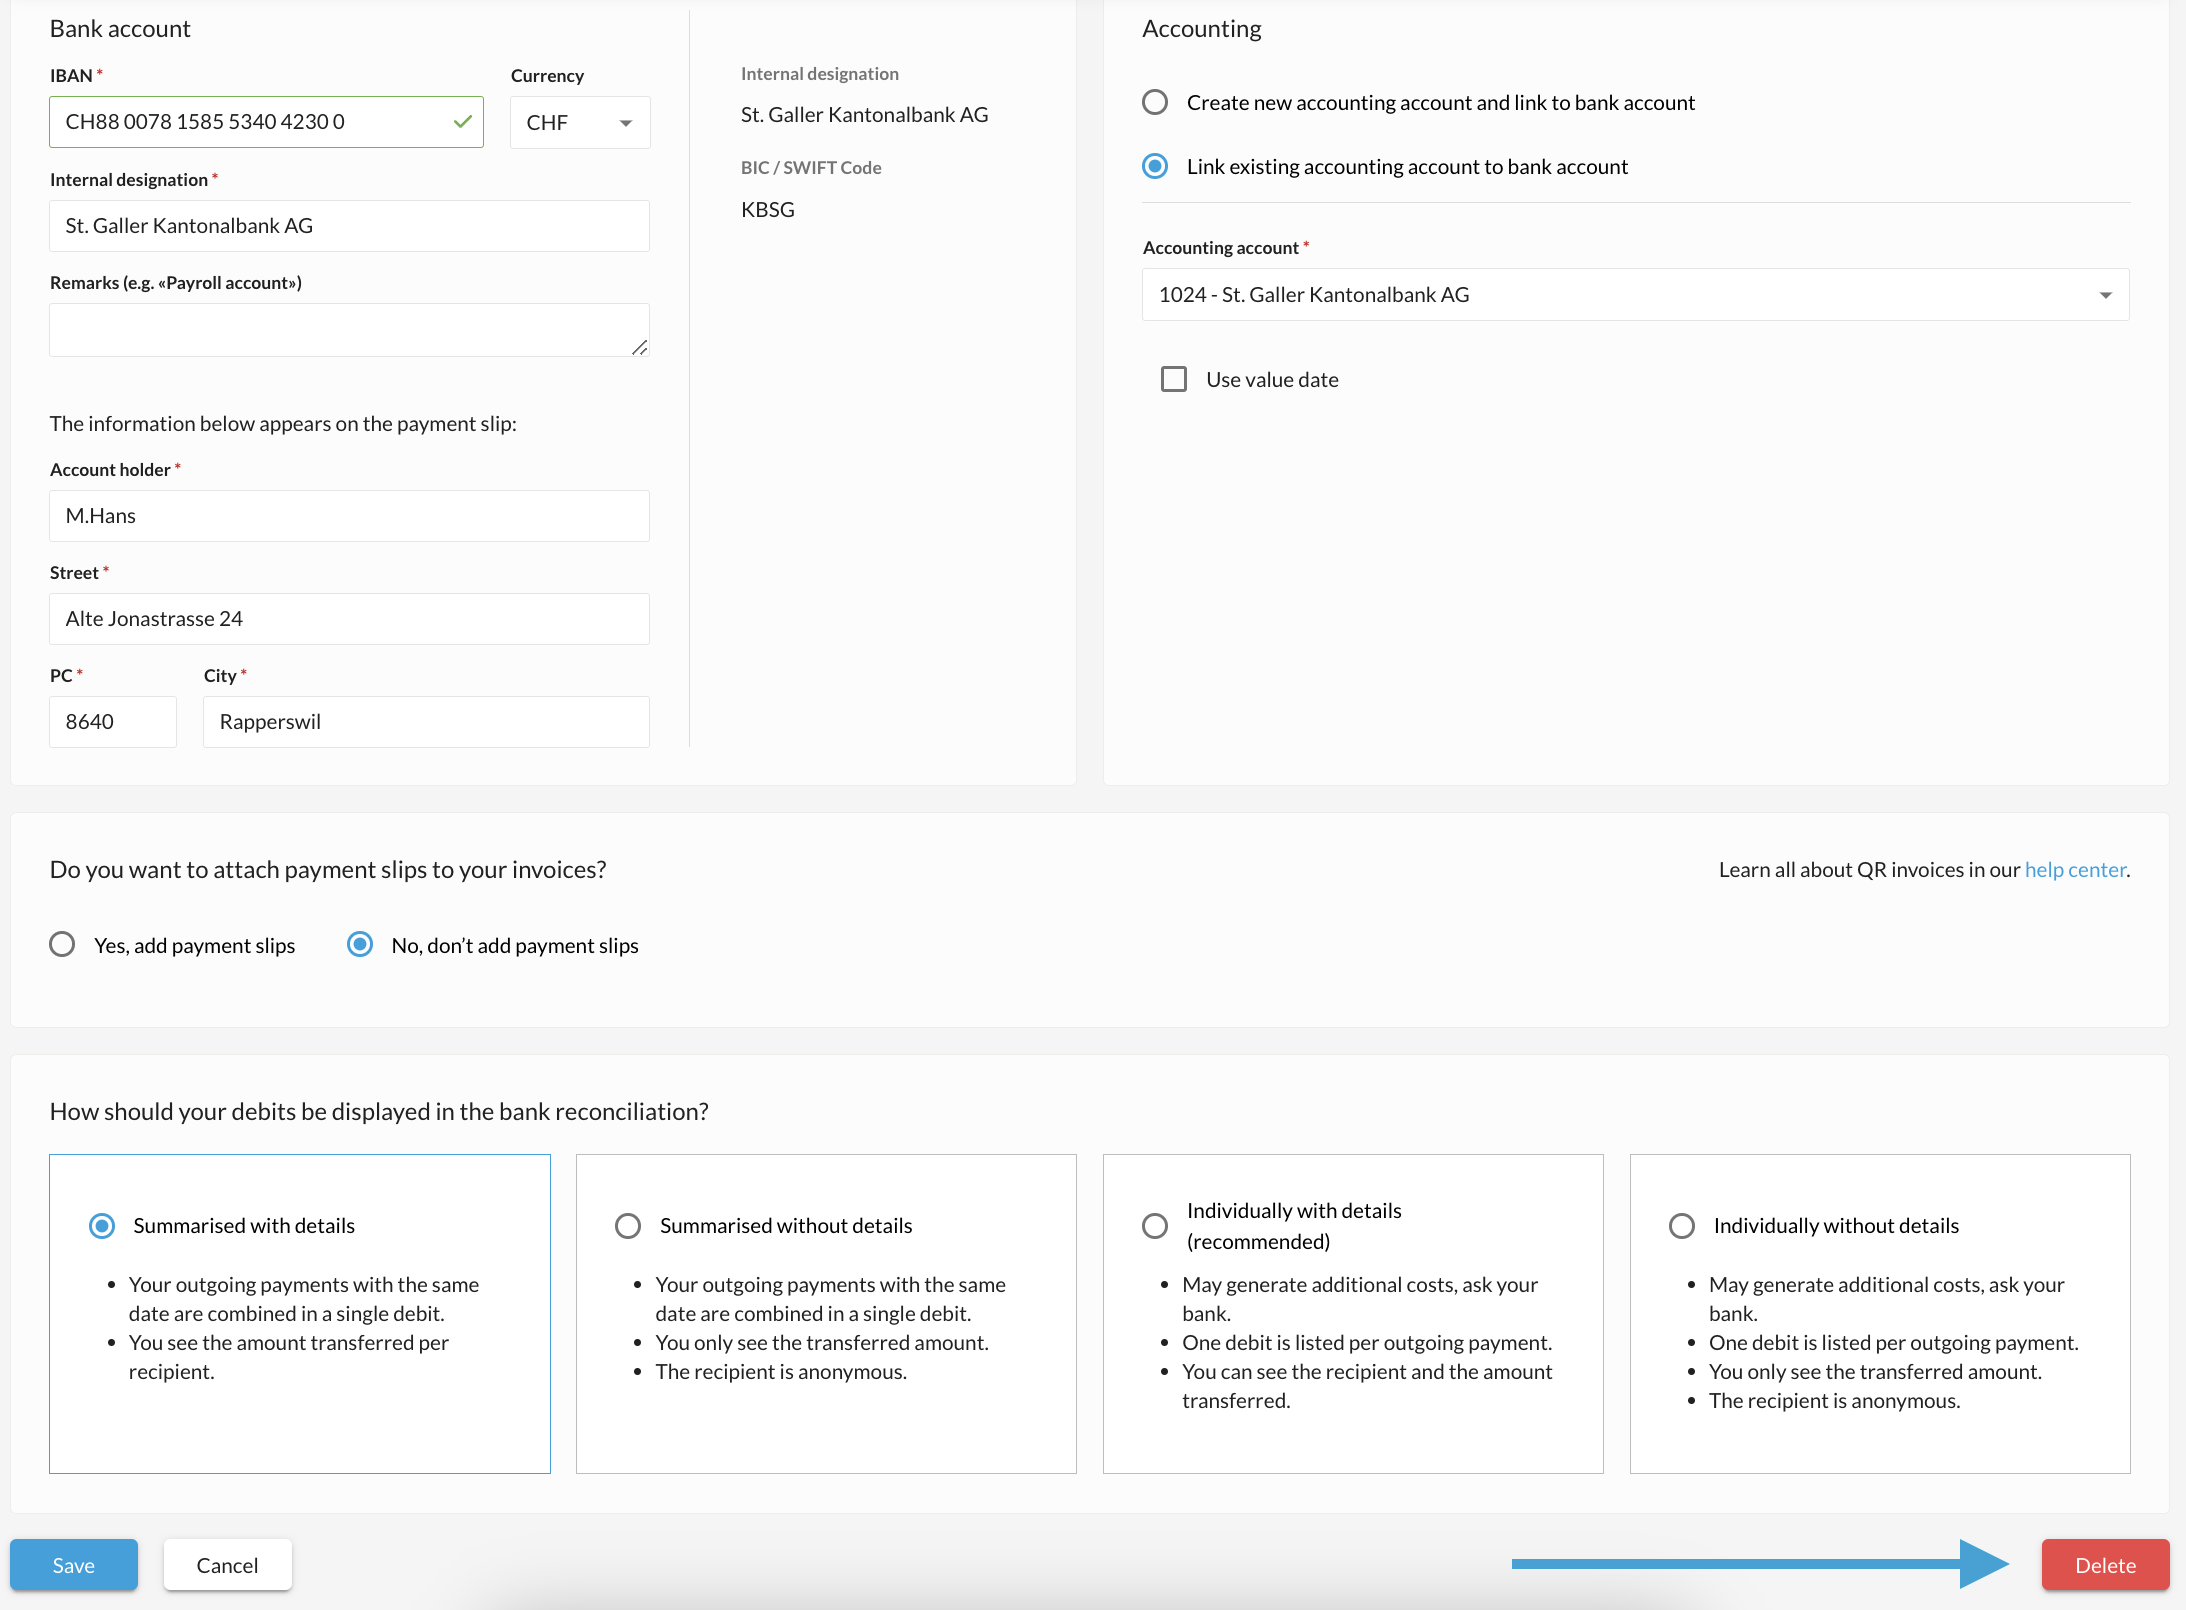Viewport: 2186px width, 1610px height.
Task: Select Summarised with details option
Action: (x=102, y=1226)
